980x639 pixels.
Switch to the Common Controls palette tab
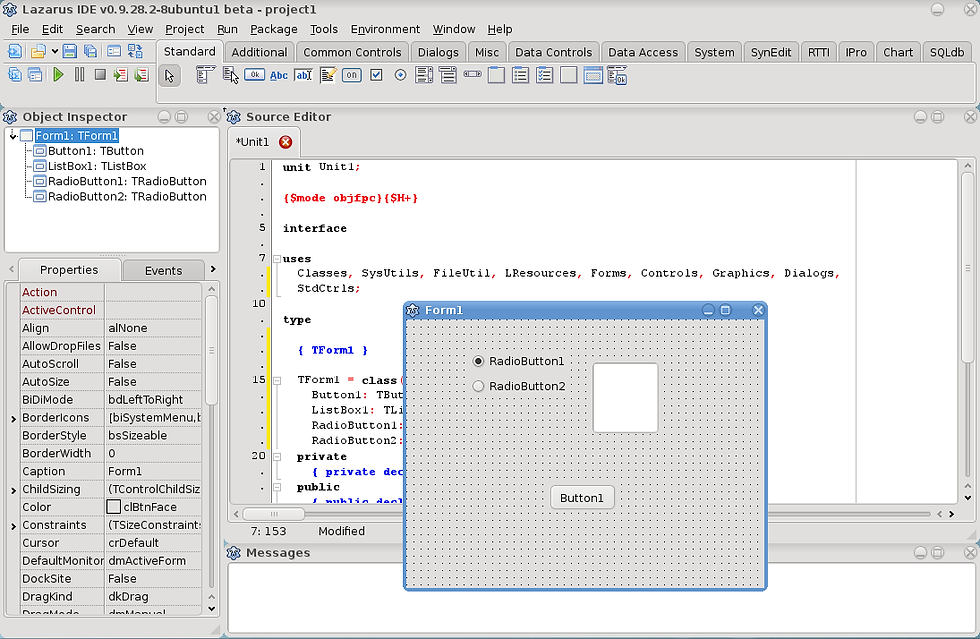352,52
